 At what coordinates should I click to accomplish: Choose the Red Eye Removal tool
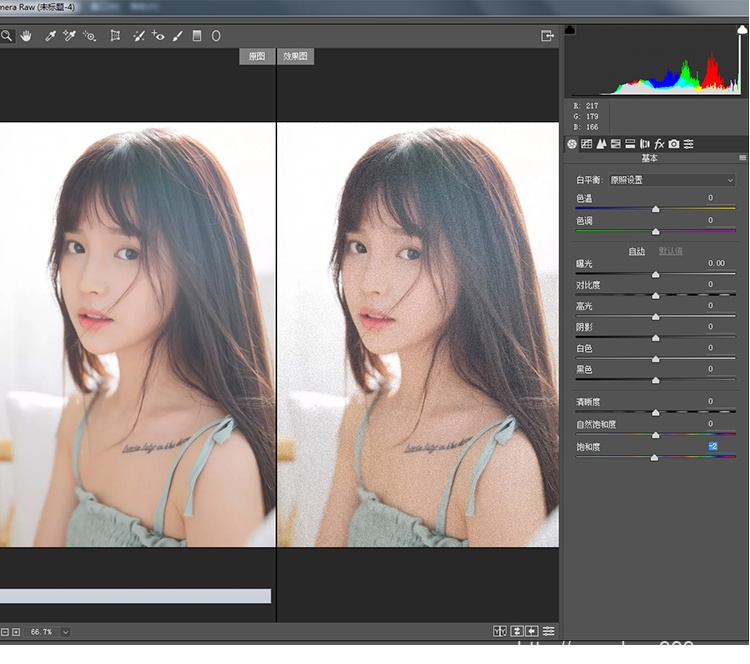click(x=158, y=36)
